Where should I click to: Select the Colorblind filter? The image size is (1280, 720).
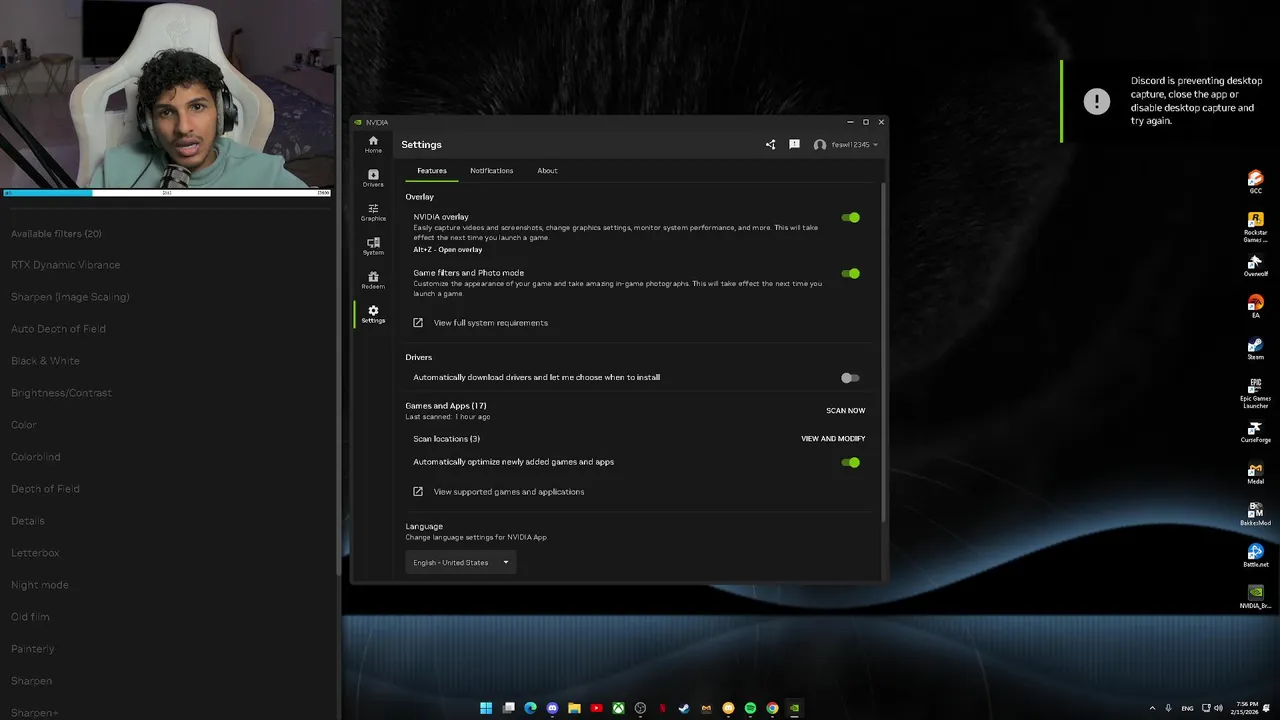(35, 457)
